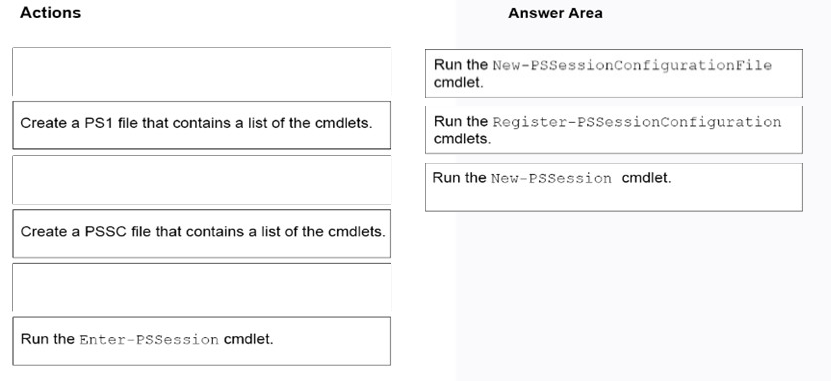Click the empty slot above the Enter-PSSession action
Viewport: 831px width, 381px height.
click(x=201, y=287)
